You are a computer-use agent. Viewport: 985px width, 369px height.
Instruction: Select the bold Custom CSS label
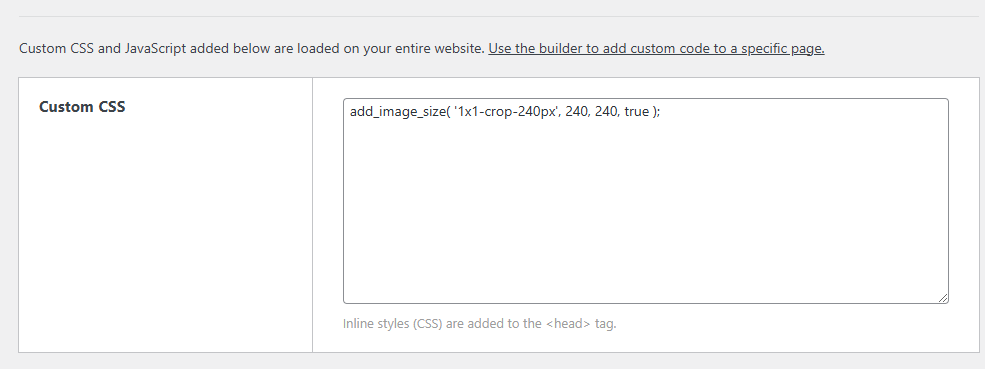point(82,107)
